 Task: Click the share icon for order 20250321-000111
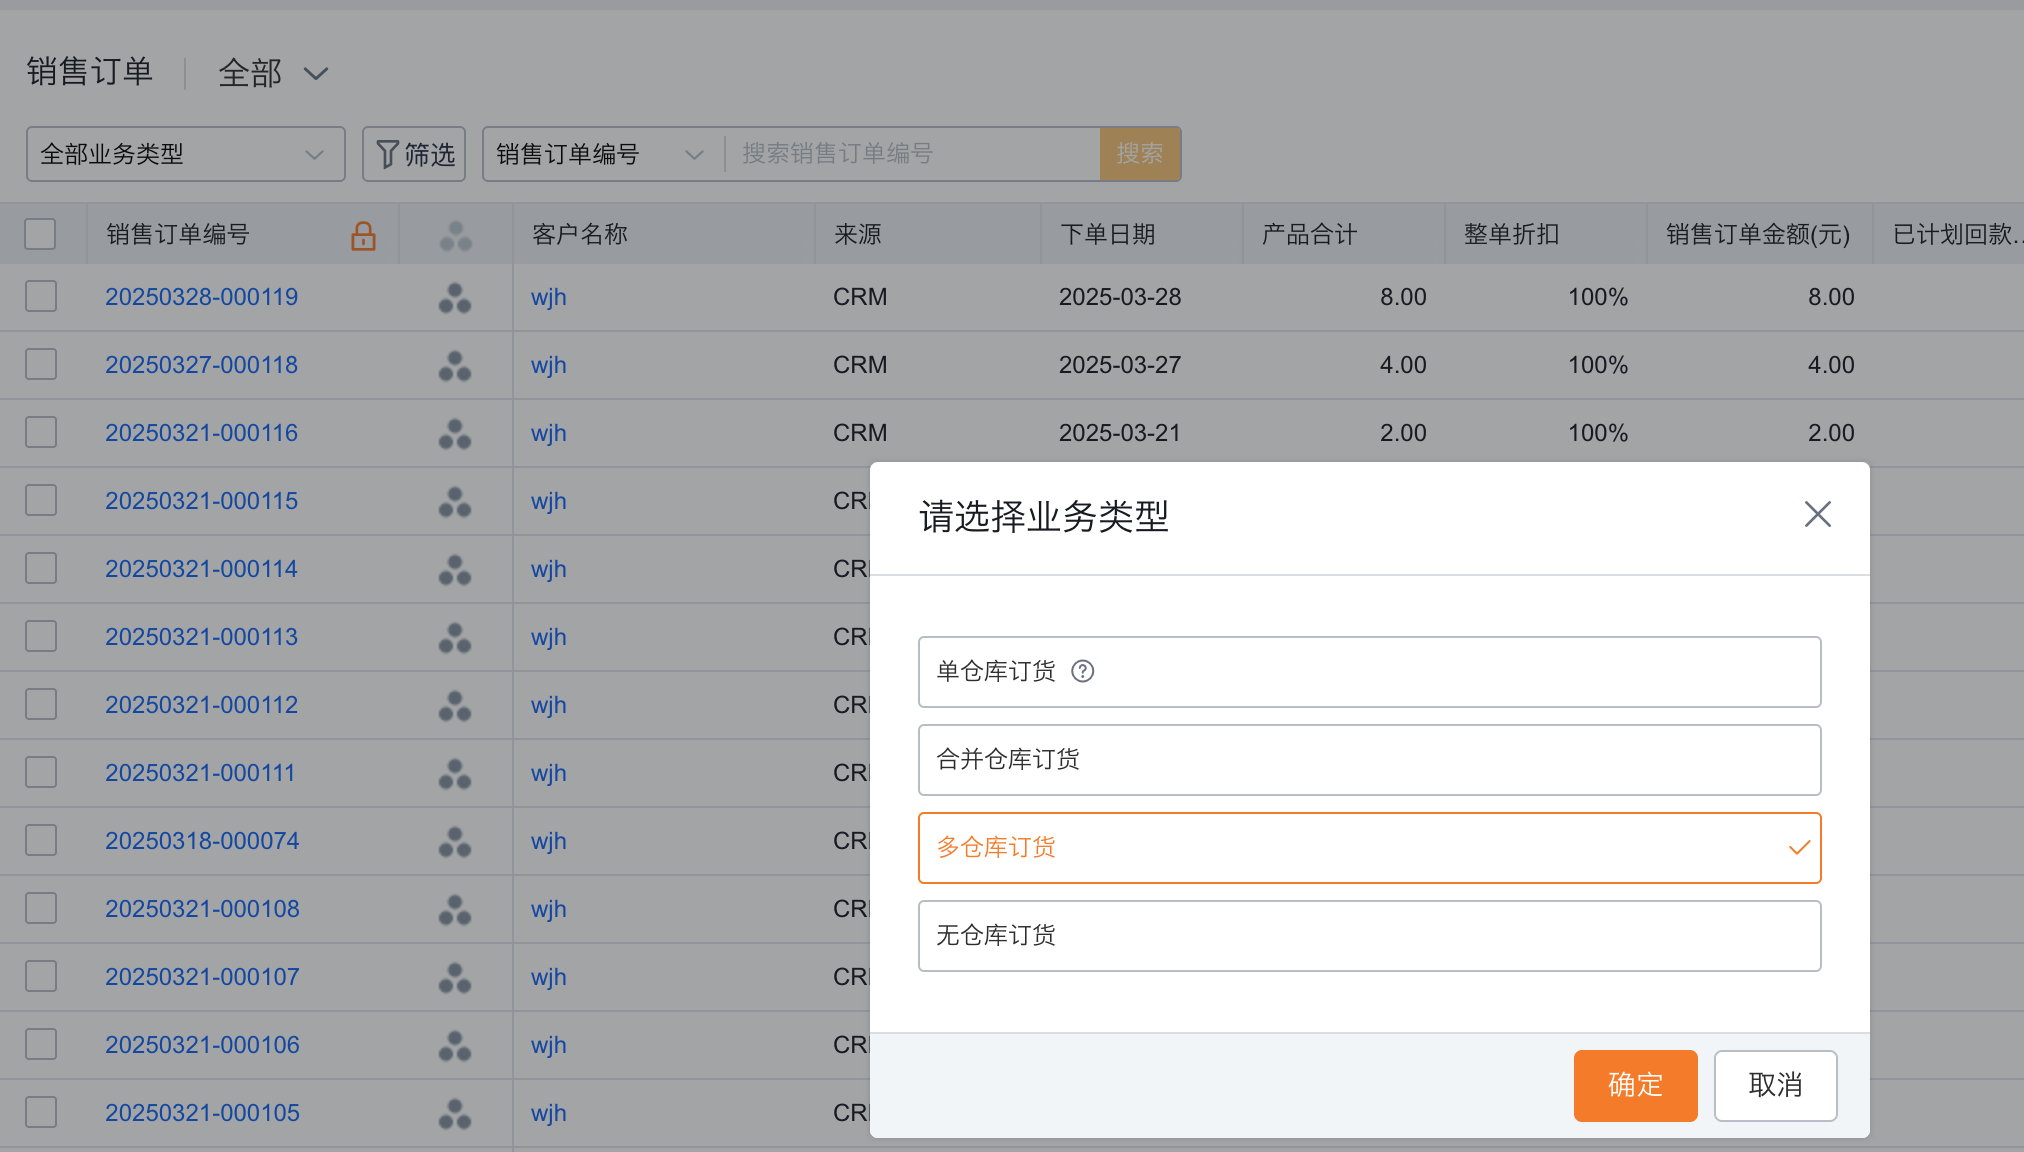(455, 774)
